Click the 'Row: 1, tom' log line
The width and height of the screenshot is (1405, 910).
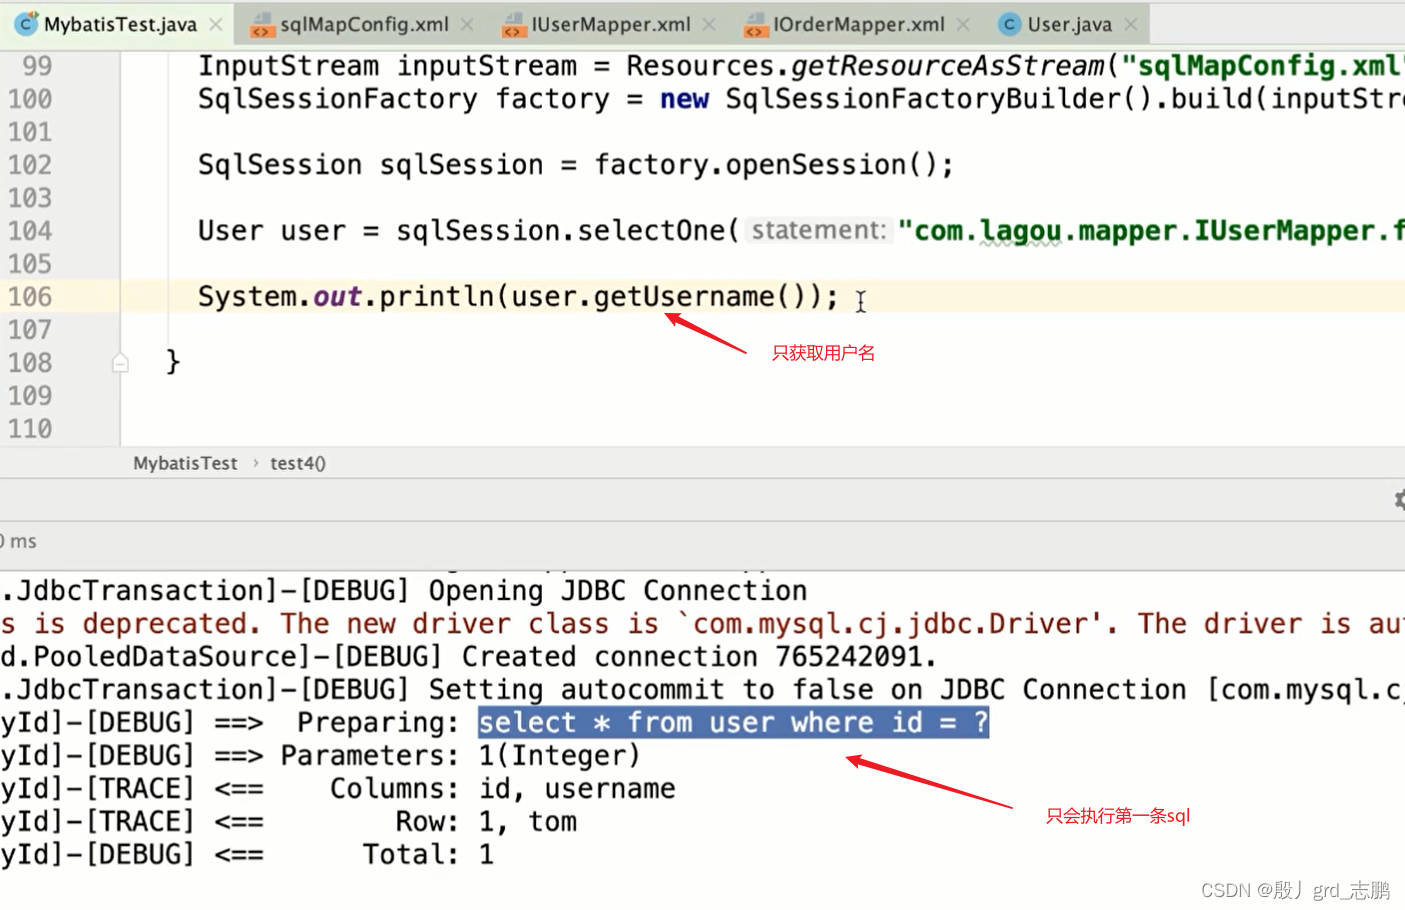point(486,822)
